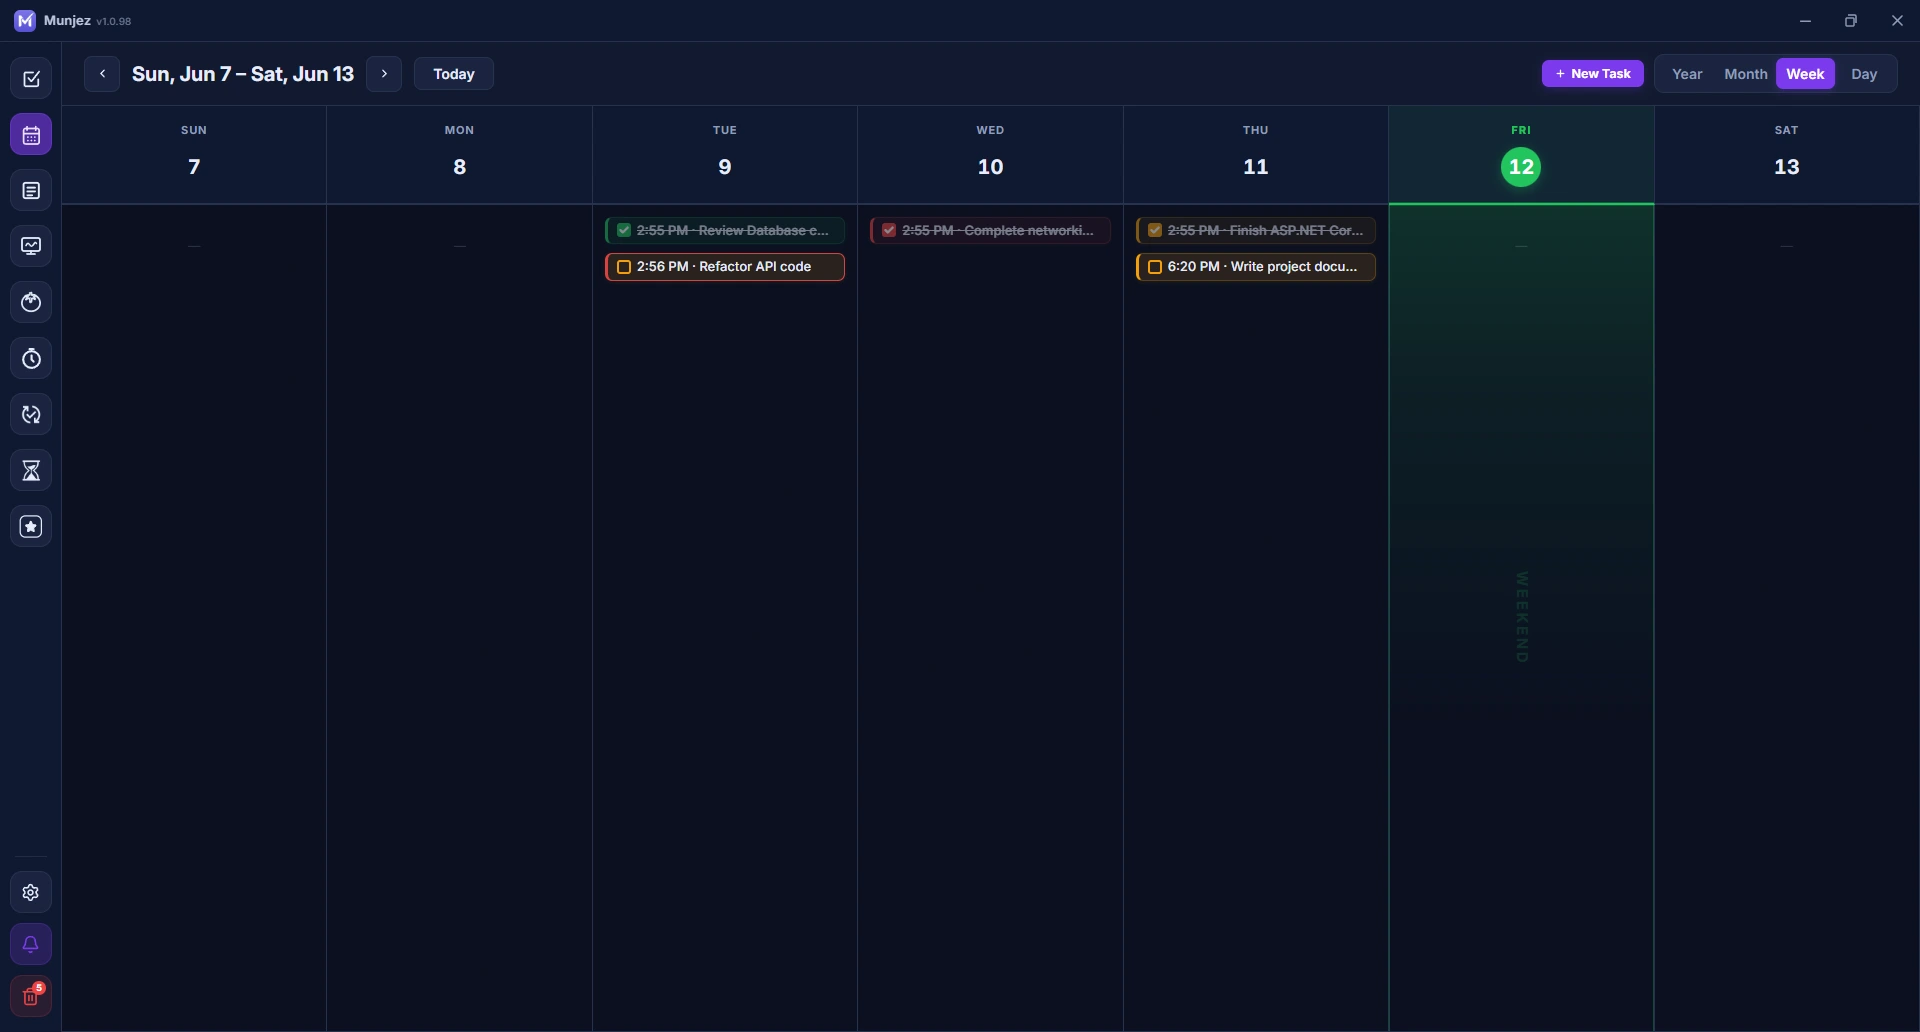Open the stopwatch timer sidebar icon

(x=31, y=359)
